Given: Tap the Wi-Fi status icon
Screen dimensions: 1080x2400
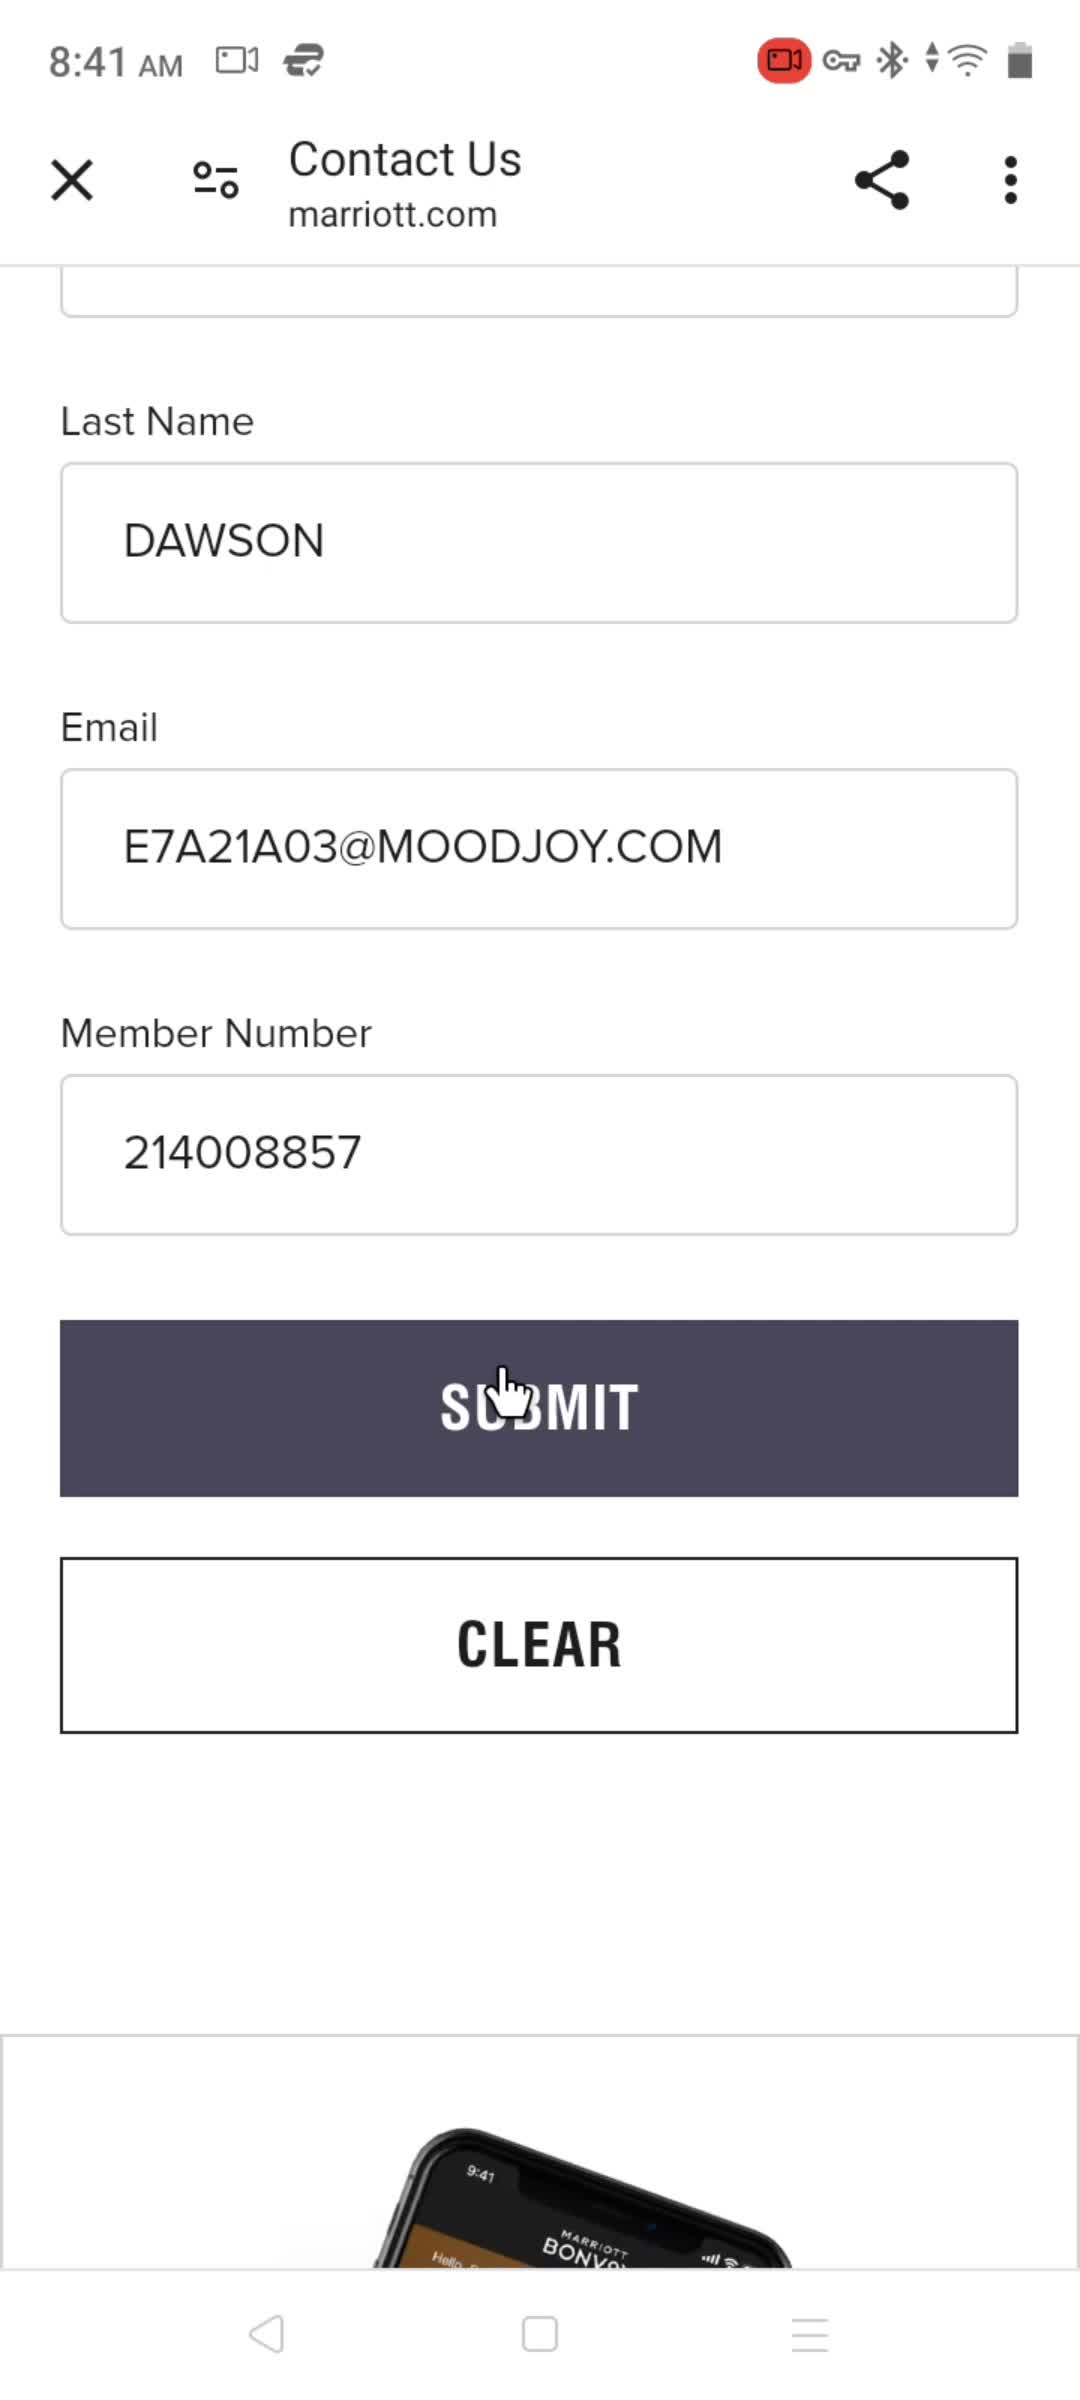Looking at the screenshot, I should (968, 61).
